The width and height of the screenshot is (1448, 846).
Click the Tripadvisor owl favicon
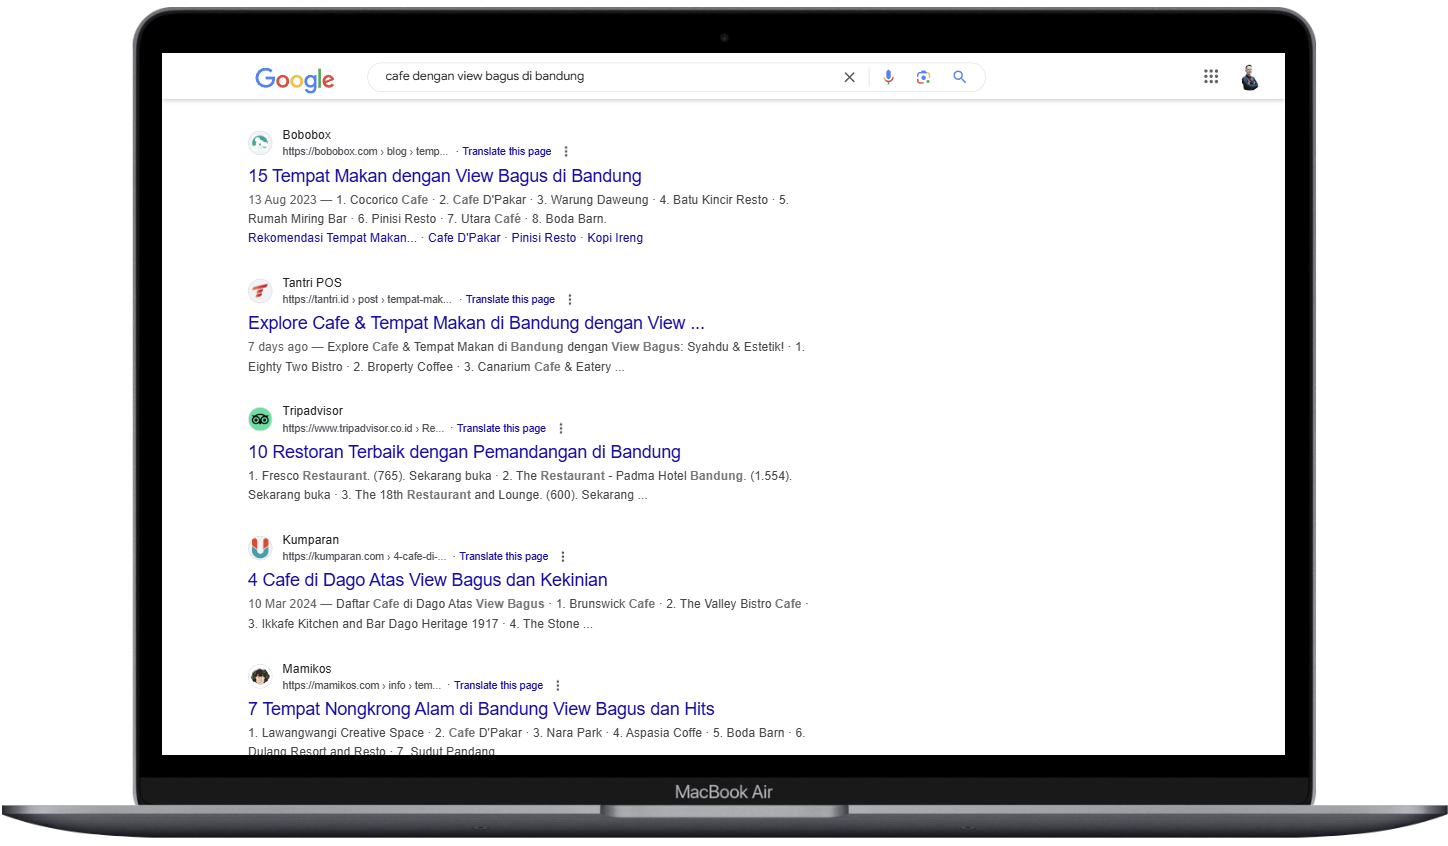tap(260, 419)
